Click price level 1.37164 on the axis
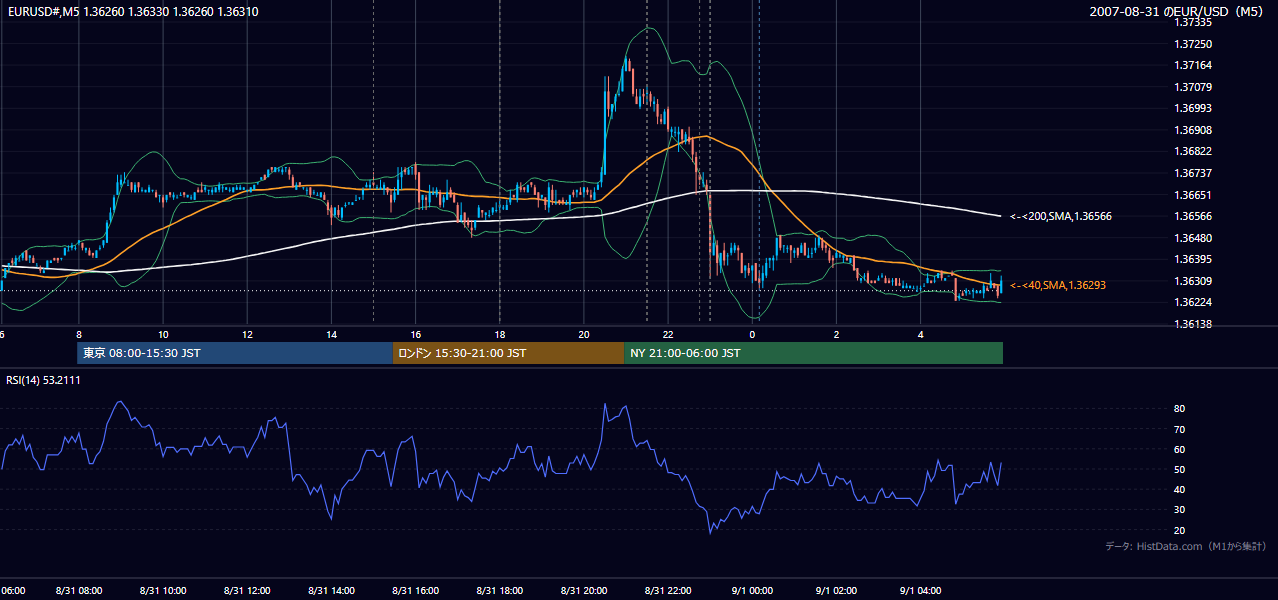The width and height of the screenshot is (1278, 600). [1192, 65]
